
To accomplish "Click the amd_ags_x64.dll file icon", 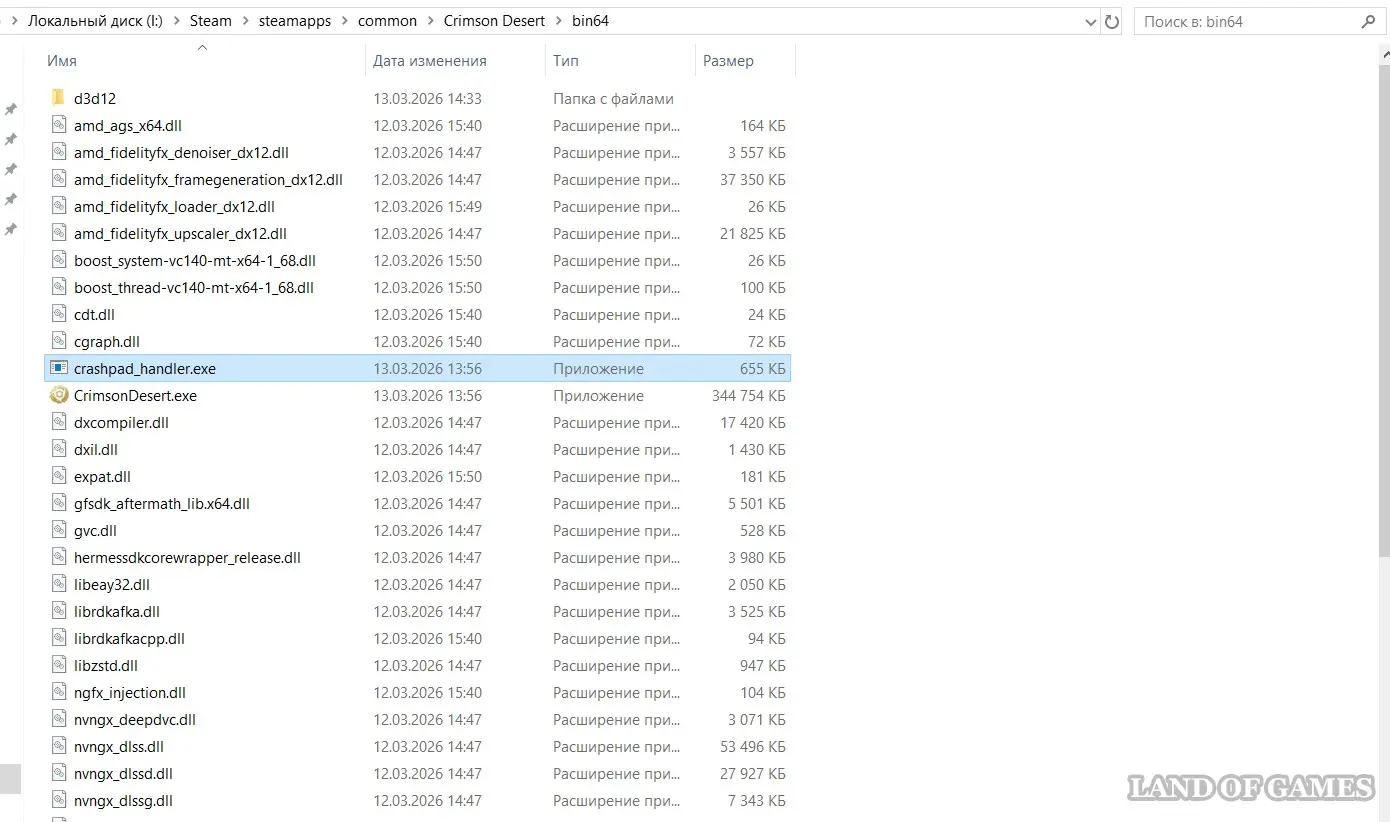I will tap(59, 125).
